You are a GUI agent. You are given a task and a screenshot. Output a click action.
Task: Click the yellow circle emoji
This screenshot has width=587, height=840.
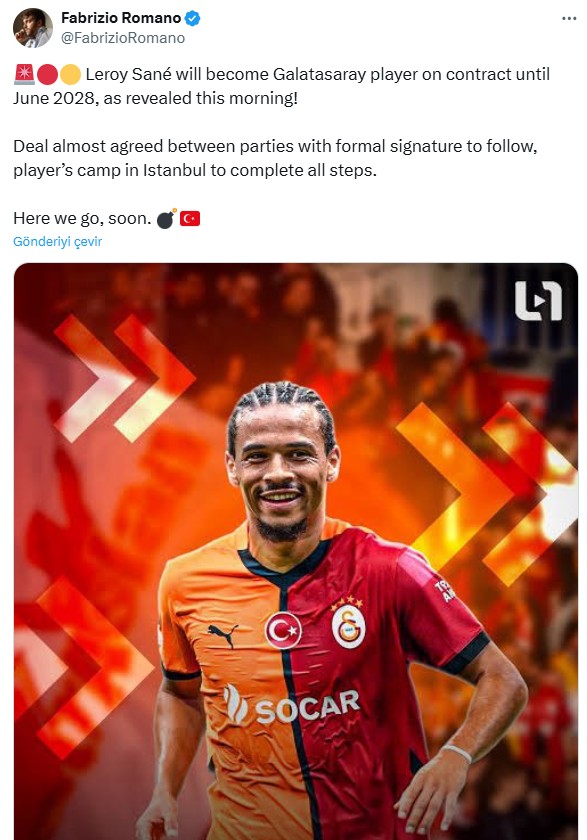(70, 74)
